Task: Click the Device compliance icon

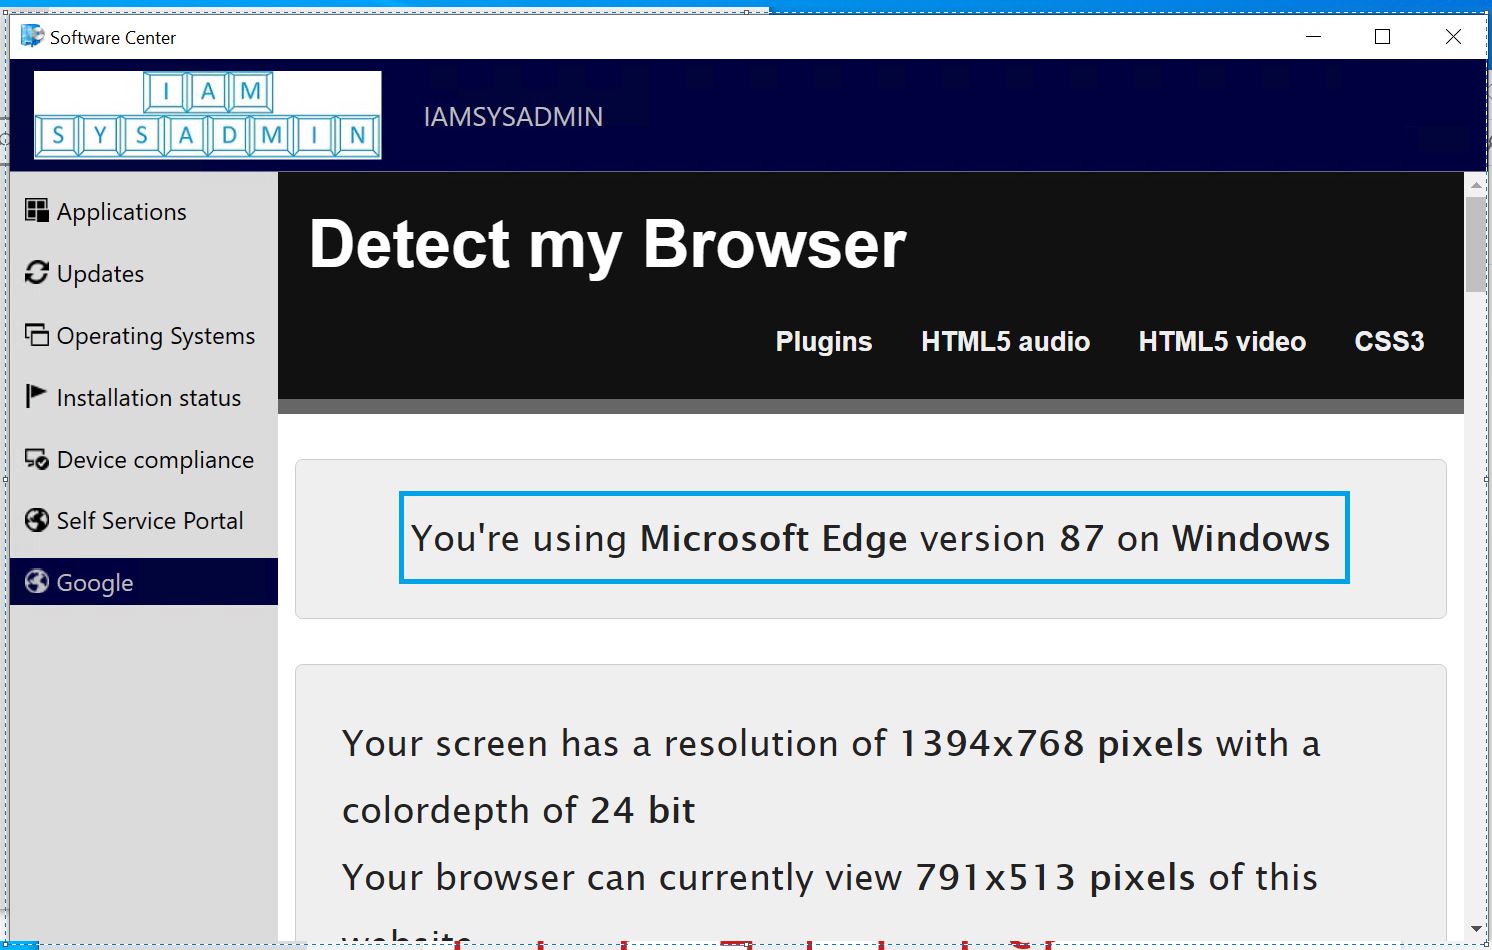Action: [x=37, y=458]
